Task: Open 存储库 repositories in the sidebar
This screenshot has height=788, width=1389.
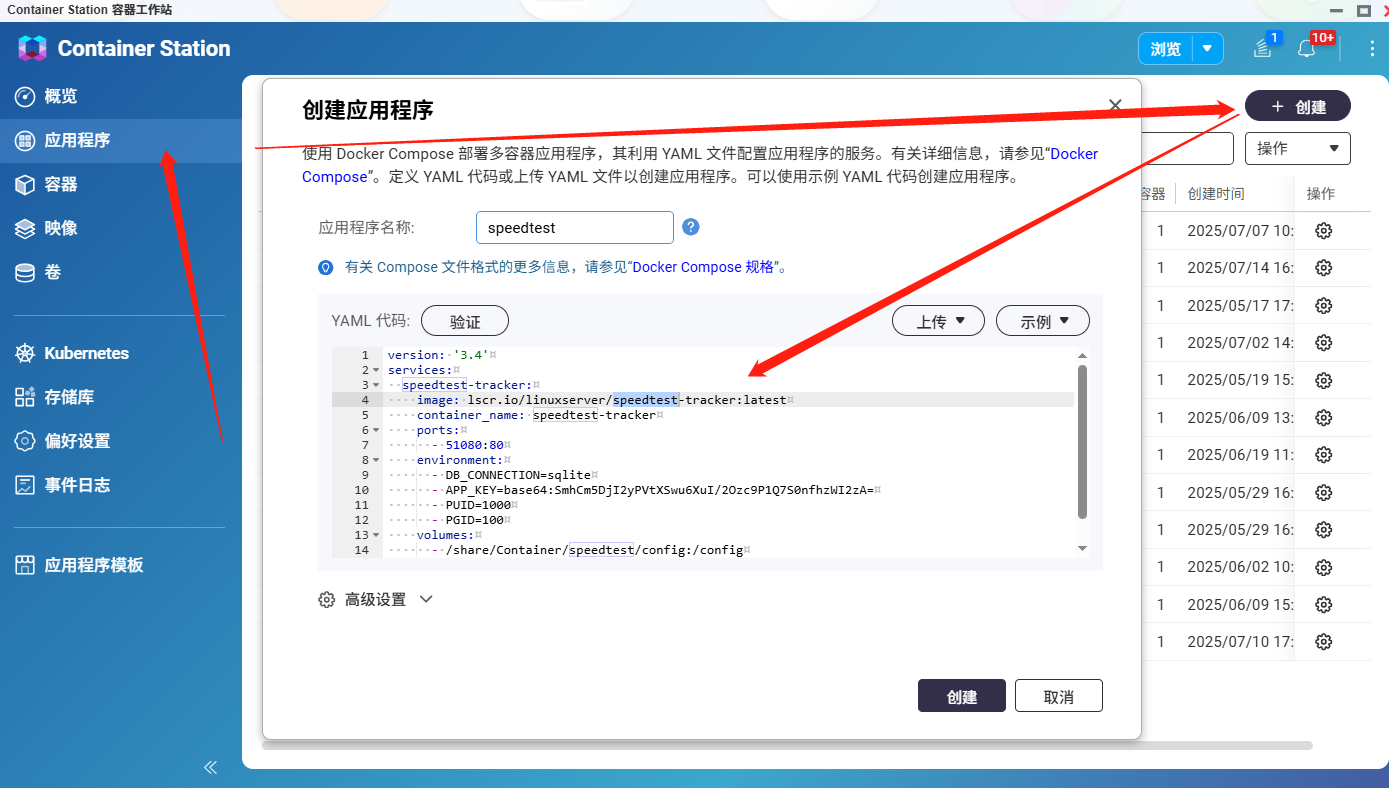Action: (69, 397)
